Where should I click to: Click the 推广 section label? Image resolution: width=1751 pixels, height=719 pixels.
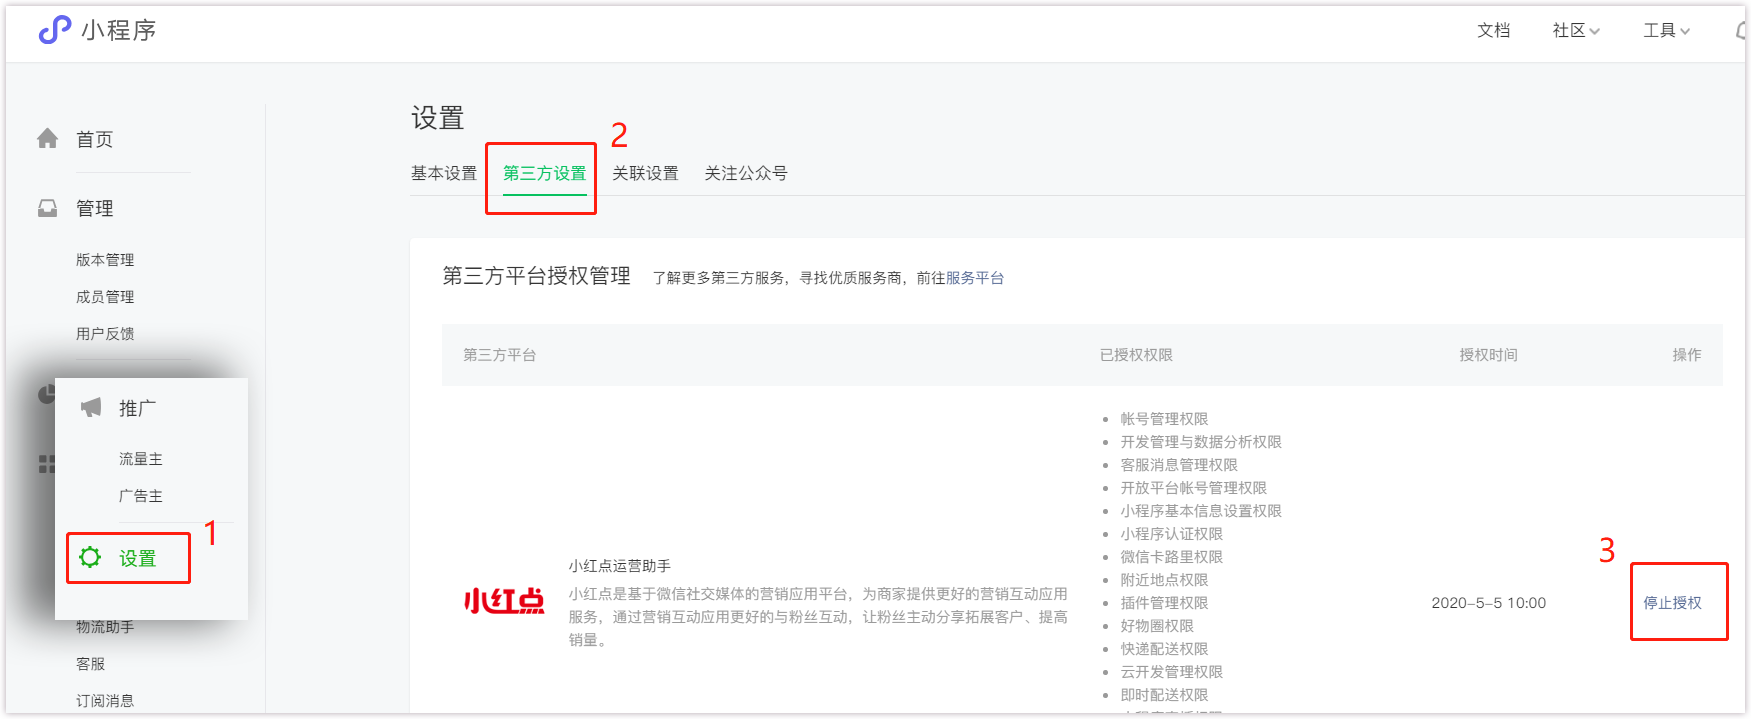[138, 408]
